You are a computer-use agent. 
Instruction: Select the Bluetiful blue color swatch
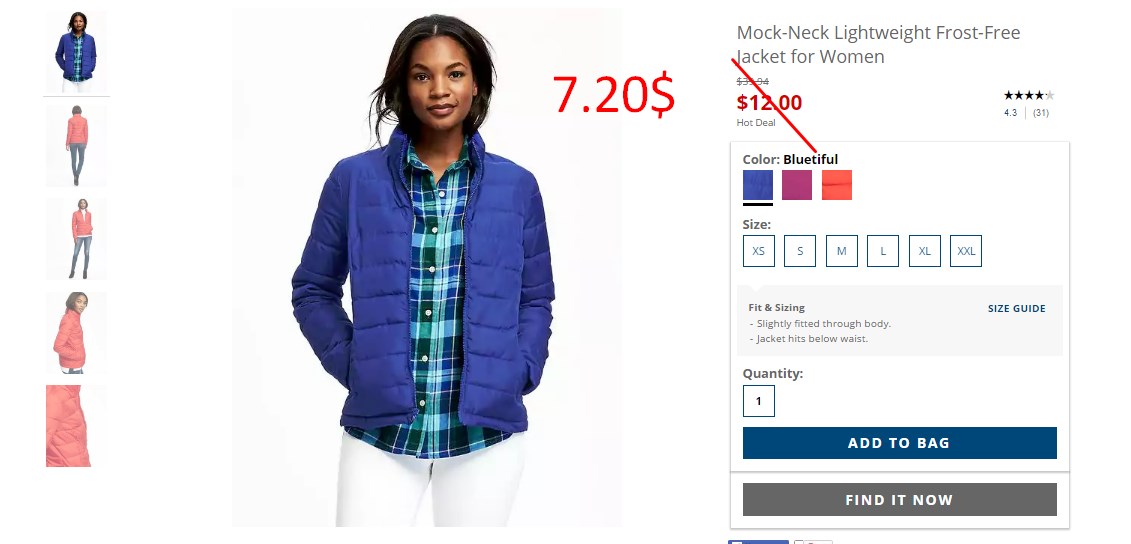757,185
